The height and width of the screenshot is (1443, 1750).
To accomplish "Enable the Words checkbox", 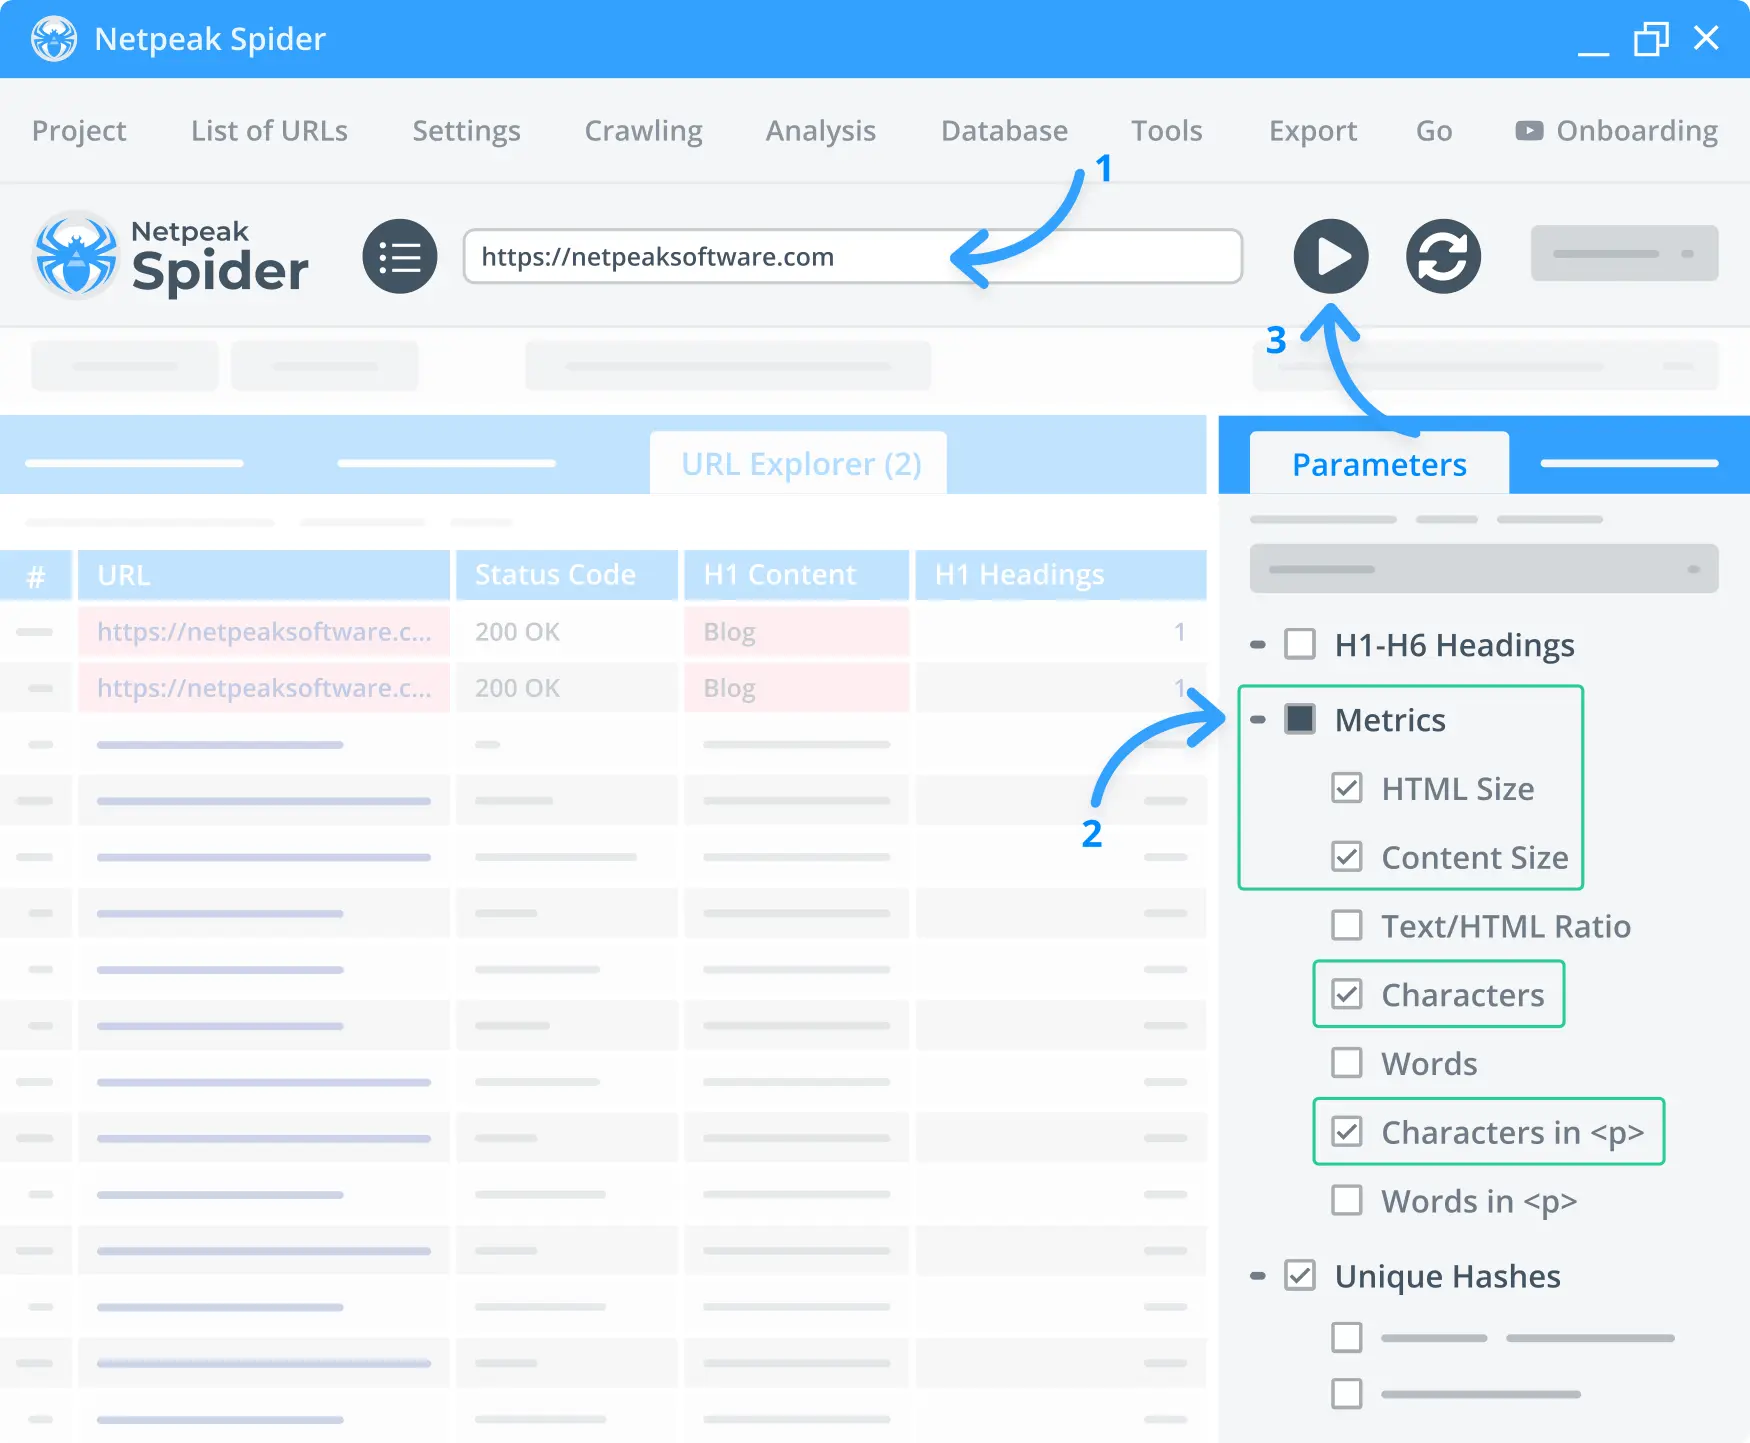I will tap(1346, 1062).
